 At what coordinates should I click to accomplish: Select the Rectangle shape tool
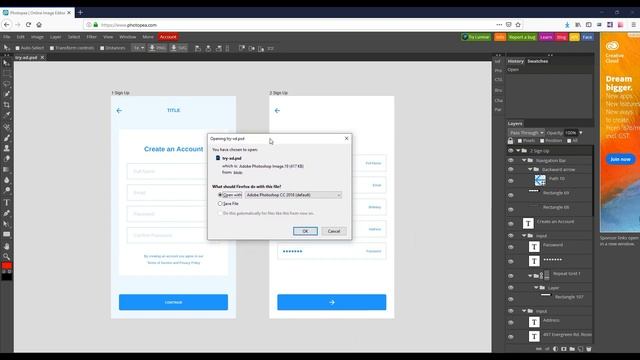[6, 234]
